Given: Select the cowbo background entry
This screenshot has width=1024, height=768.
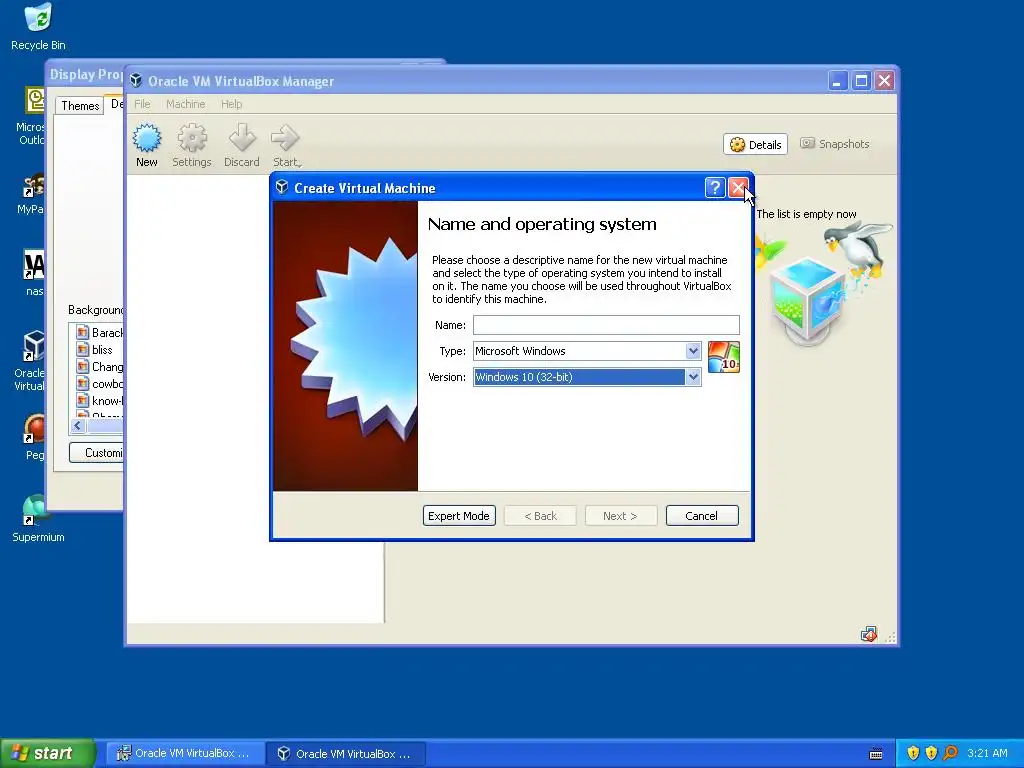Looking at the screenshot, I should click(99, 384).
